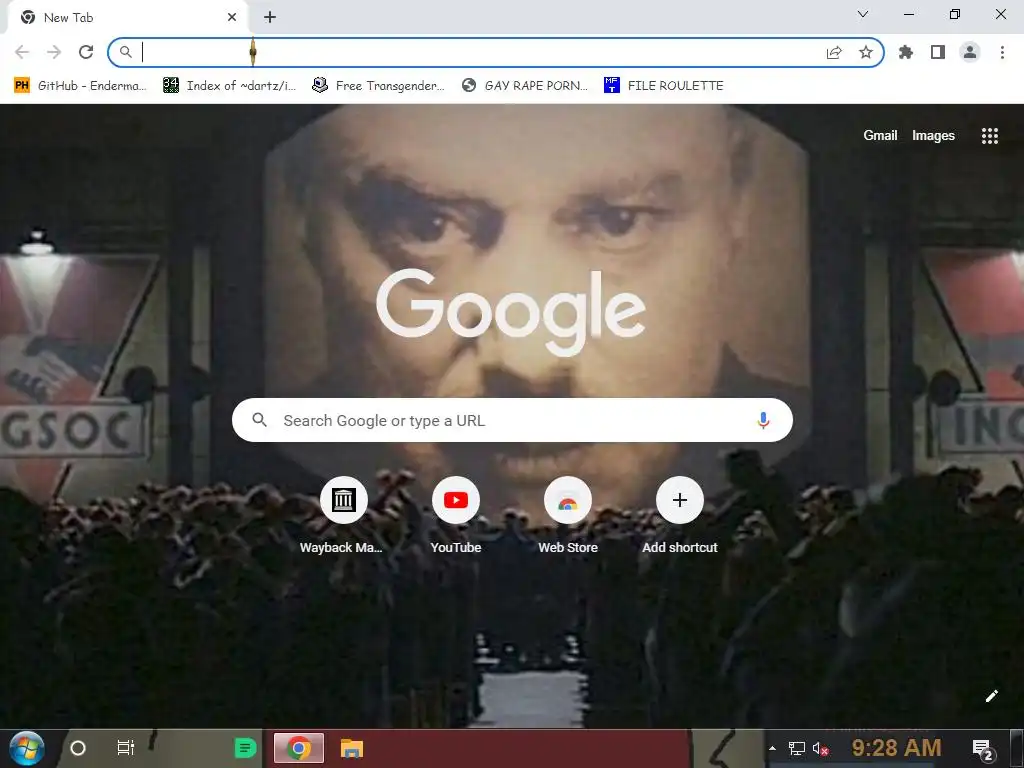The width and height of the screenshot is (1024, 768).
Task: Start voice search with the microphone
Action: 763,420
